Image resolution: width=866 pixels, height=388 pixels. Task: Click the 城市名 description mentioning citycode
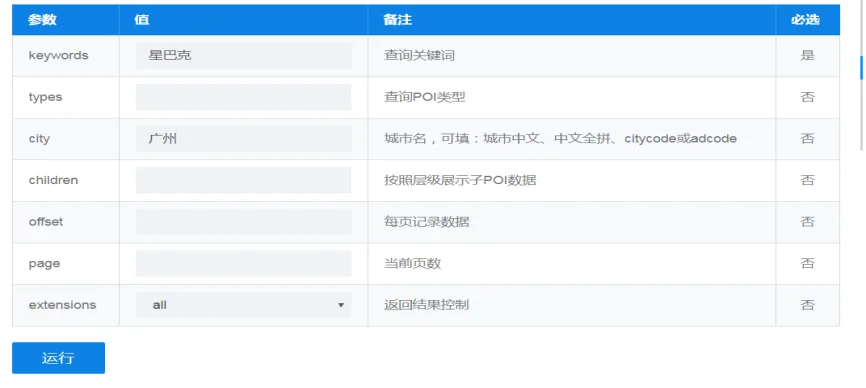pyautogui.click(x=561, y=139)
